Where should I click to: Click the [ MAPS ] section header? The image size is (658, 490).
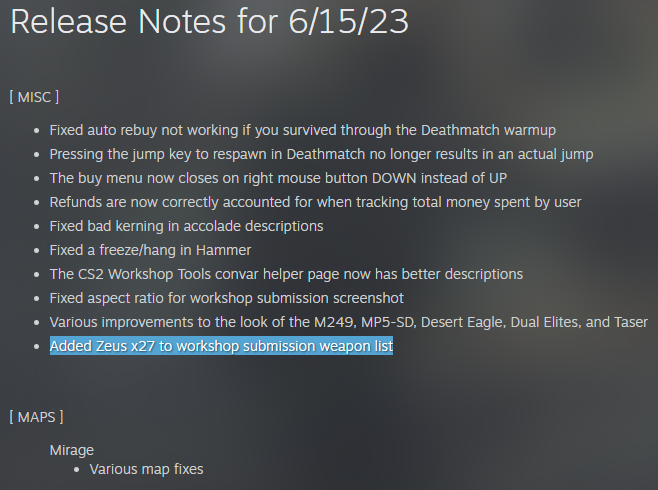click(35, 416)
